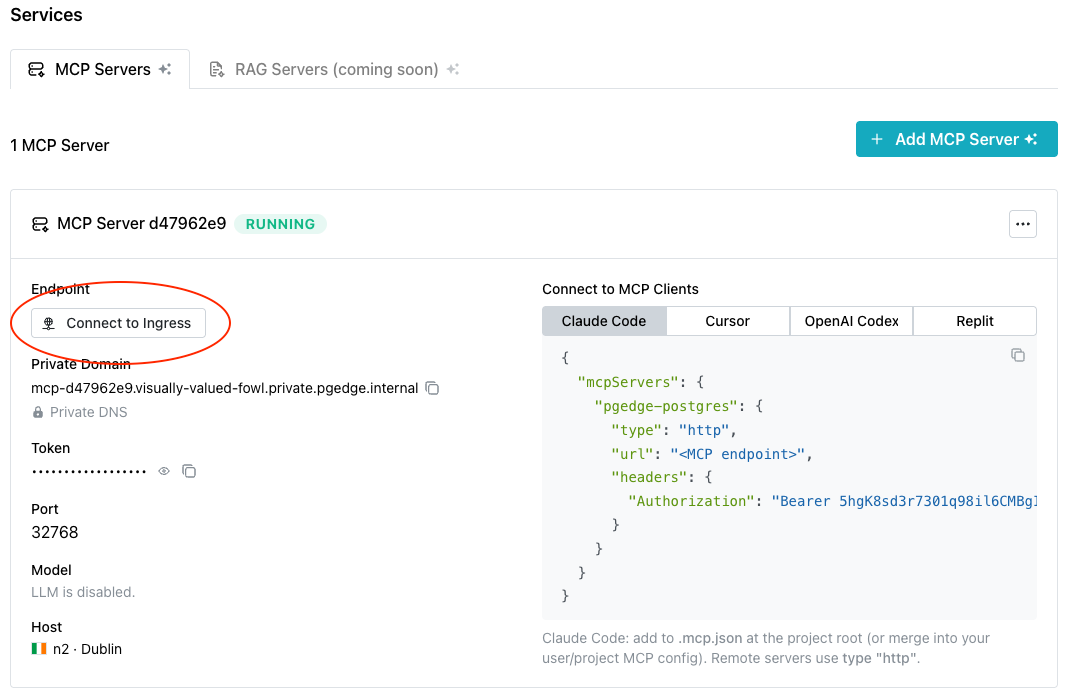This screenshot has width=1069, height=699.
Task: Click the 'Private DNS' label
Action: point(89,413)
